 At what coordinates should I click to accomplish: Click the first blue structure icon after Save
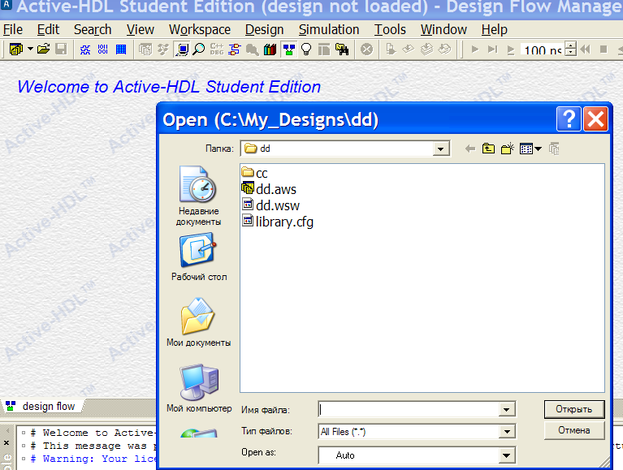click(85, 49)
